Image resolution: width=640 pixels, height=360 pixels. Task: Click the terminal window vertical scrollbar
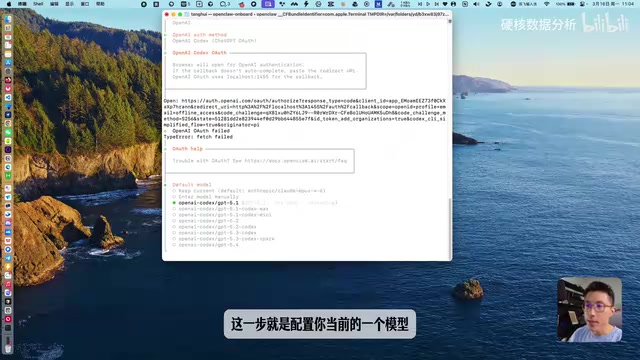450,229
